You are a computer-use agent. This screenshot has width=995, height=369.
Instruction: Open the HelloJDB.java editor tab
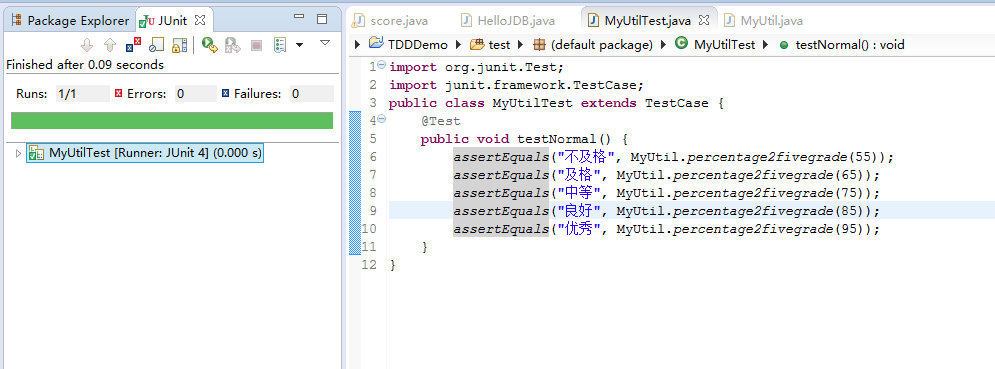click(x=508, y=20)
